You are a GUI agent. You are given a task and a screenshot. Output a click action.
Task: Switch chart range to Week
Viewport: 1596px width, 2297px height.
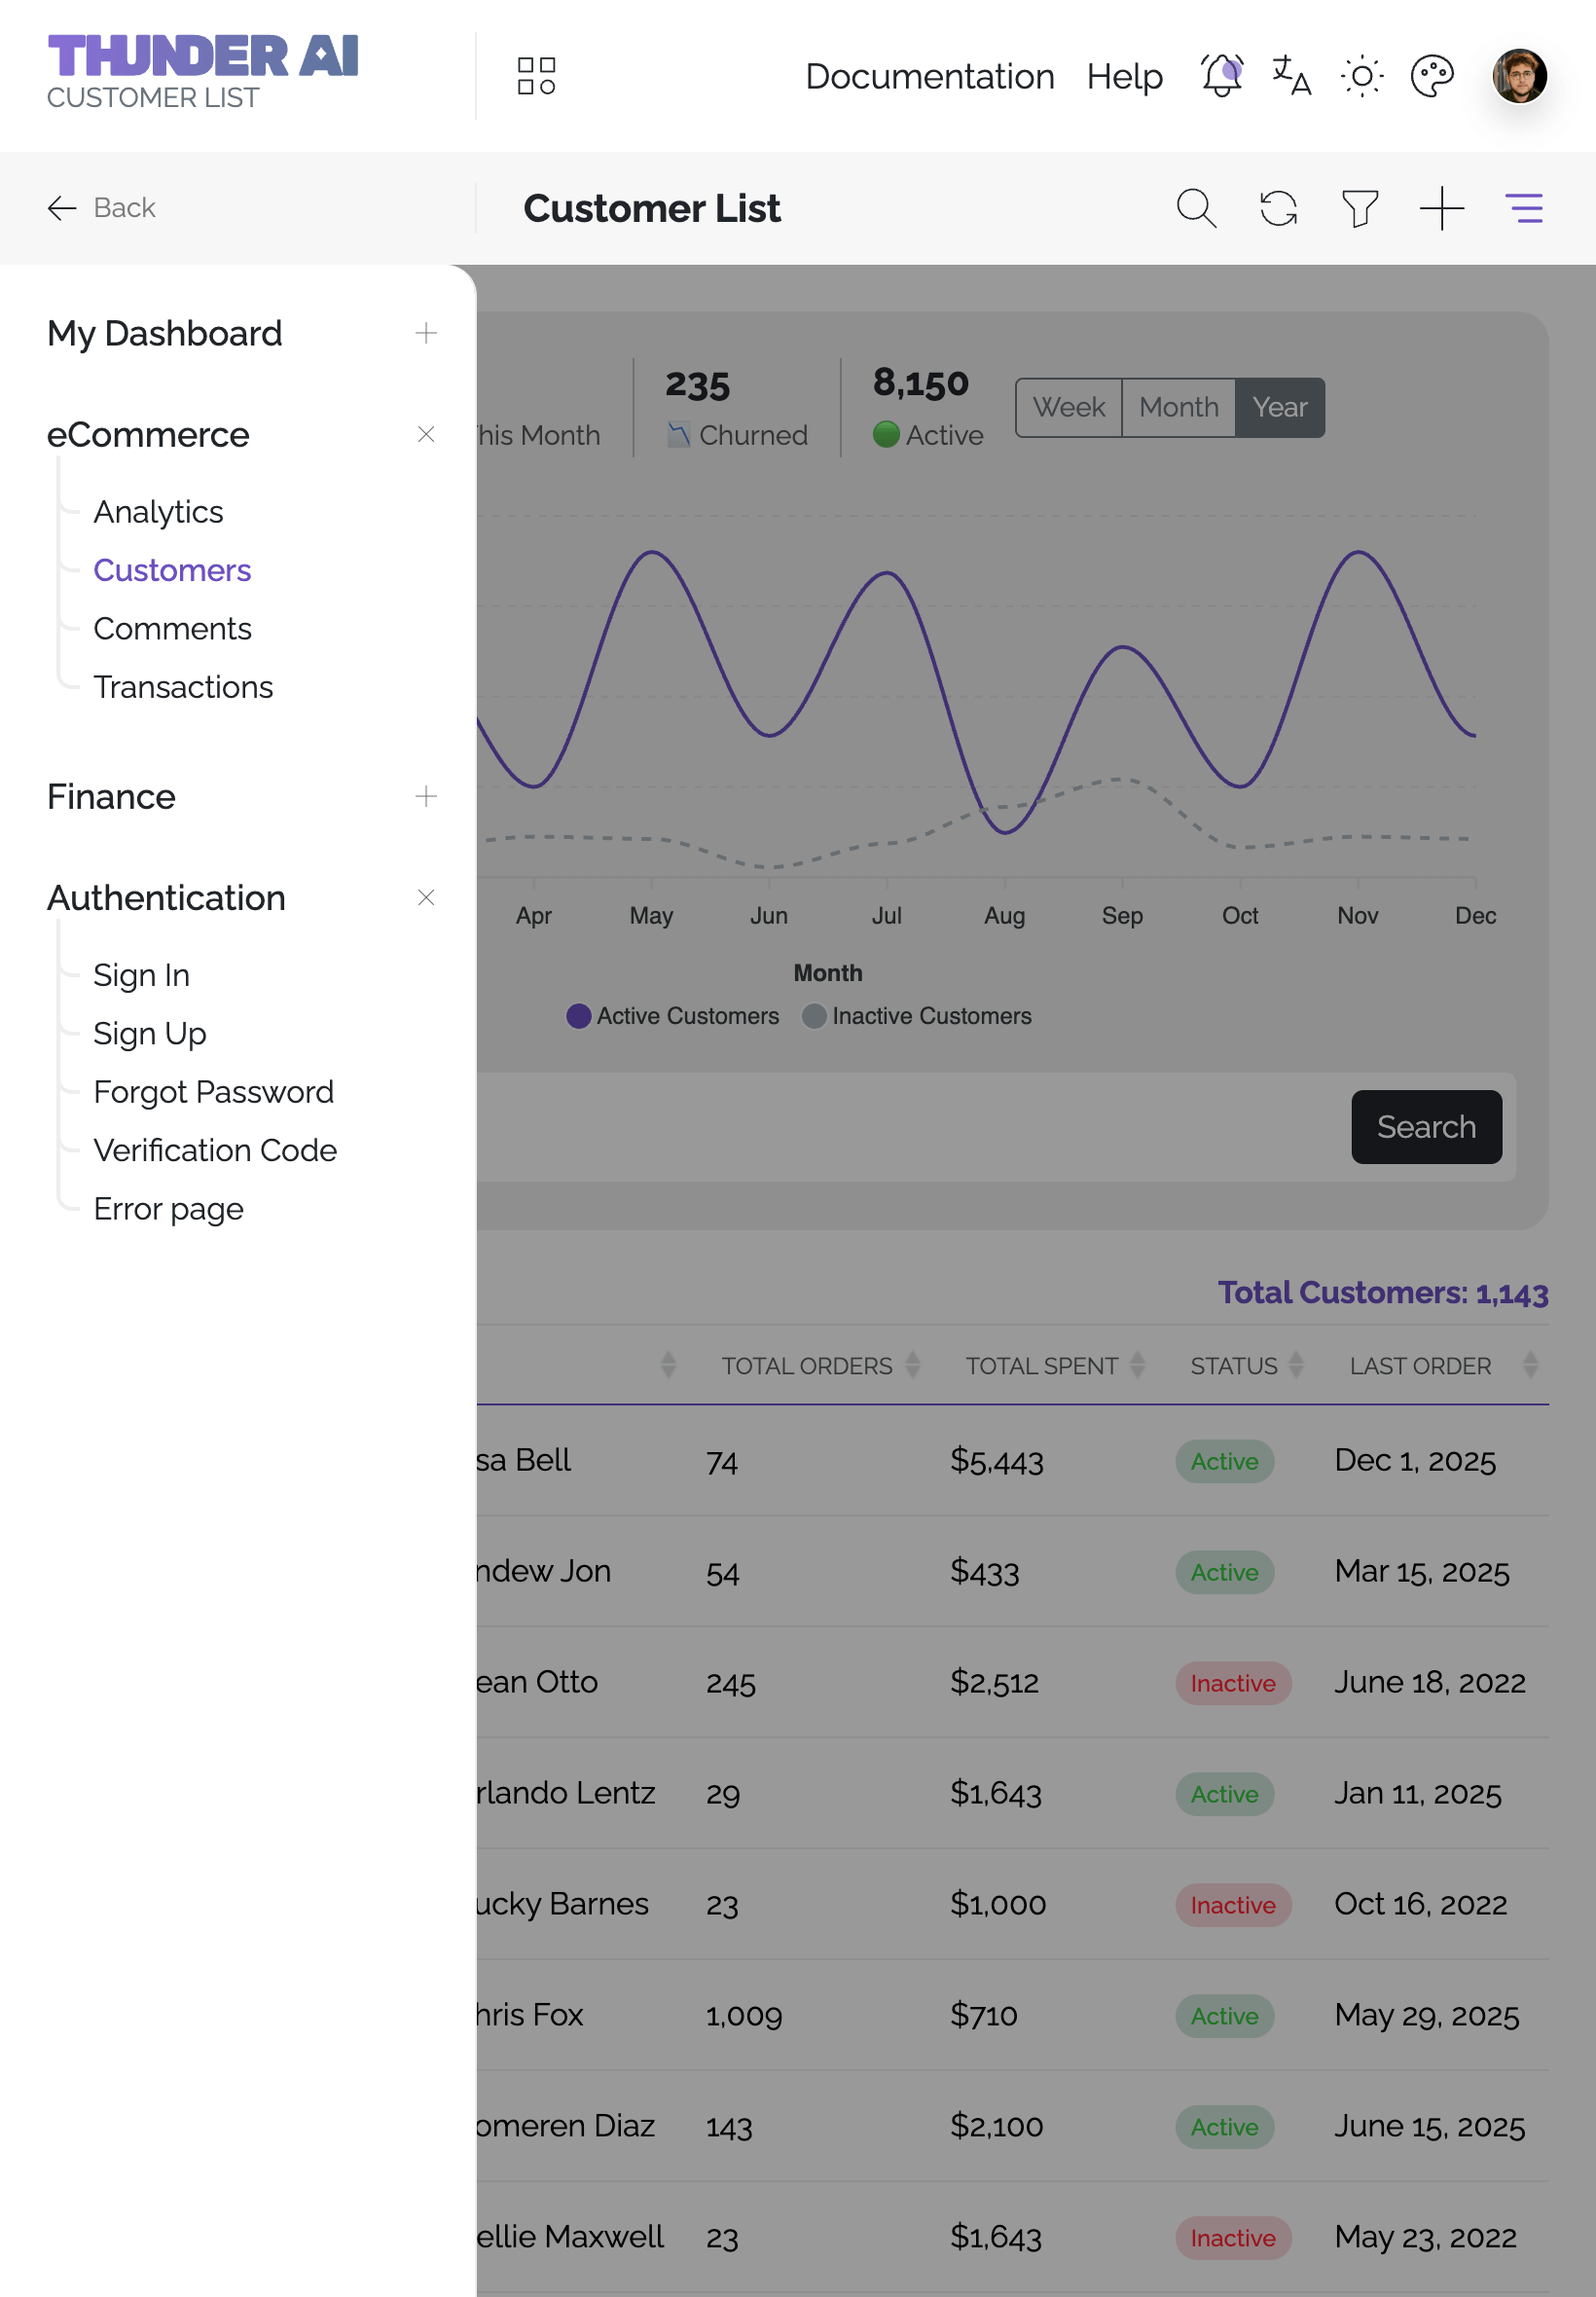click(x=1068, y=407)
